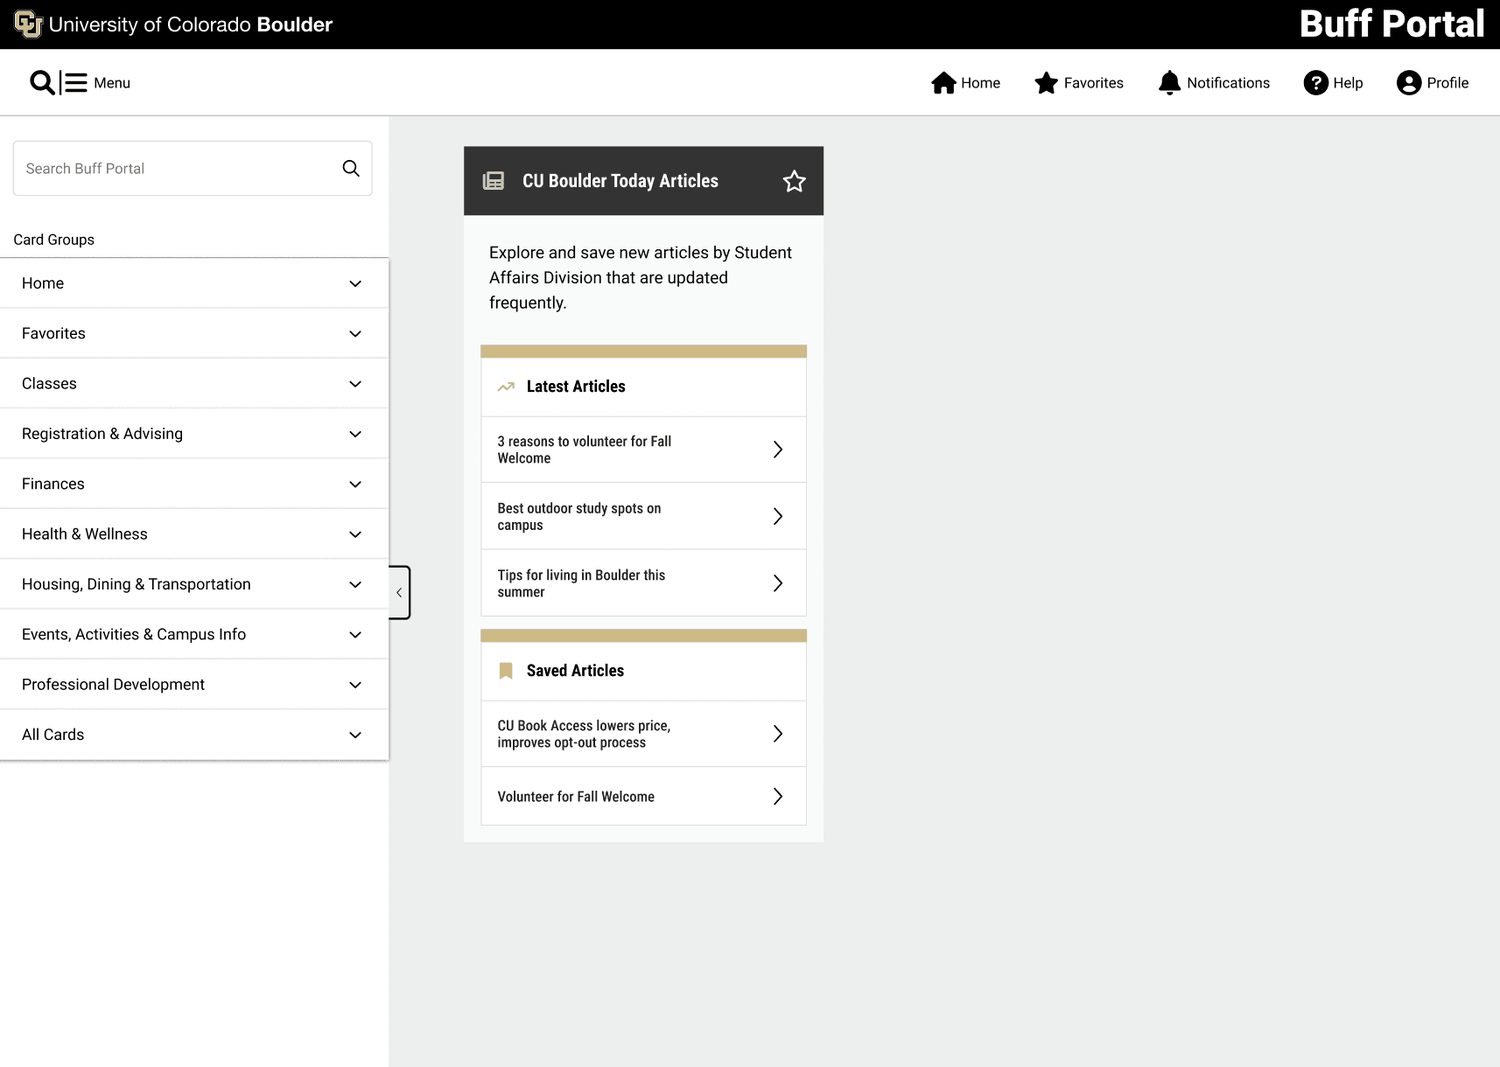Select the Health & Wellness group label
The image size is (1500, 1067).
click(84, 534)
